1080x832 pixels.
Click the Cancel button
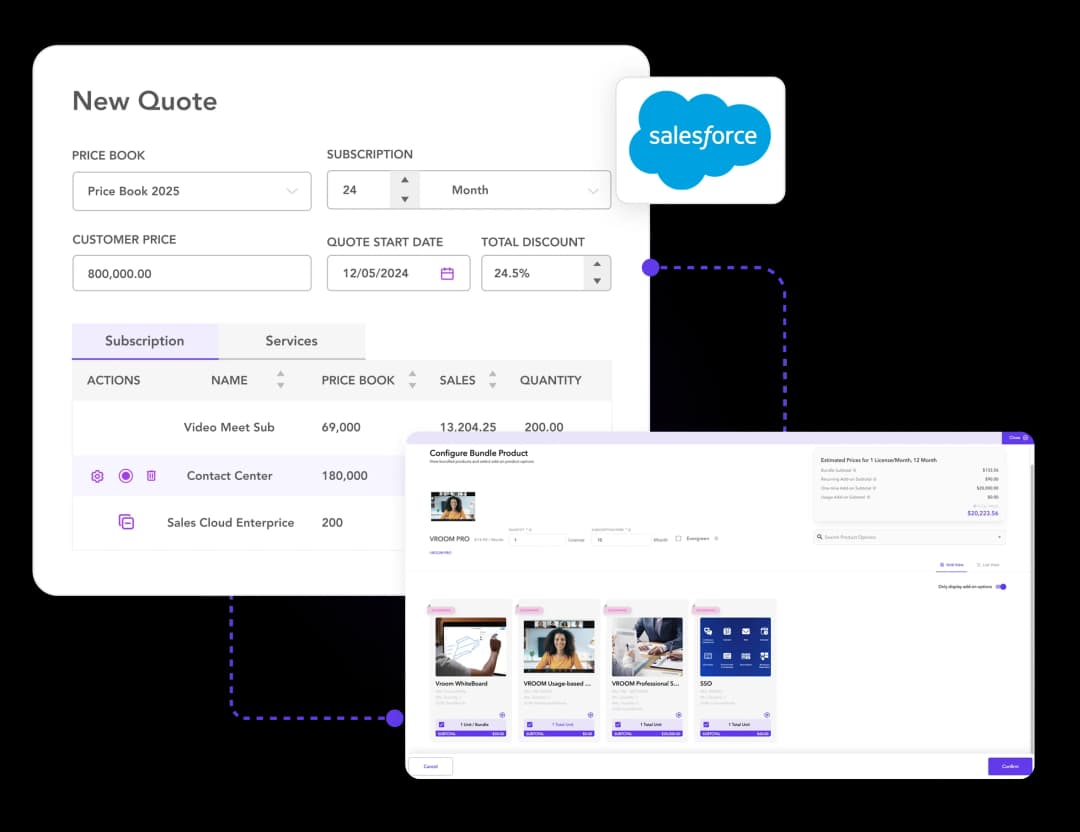pos(430,766)
